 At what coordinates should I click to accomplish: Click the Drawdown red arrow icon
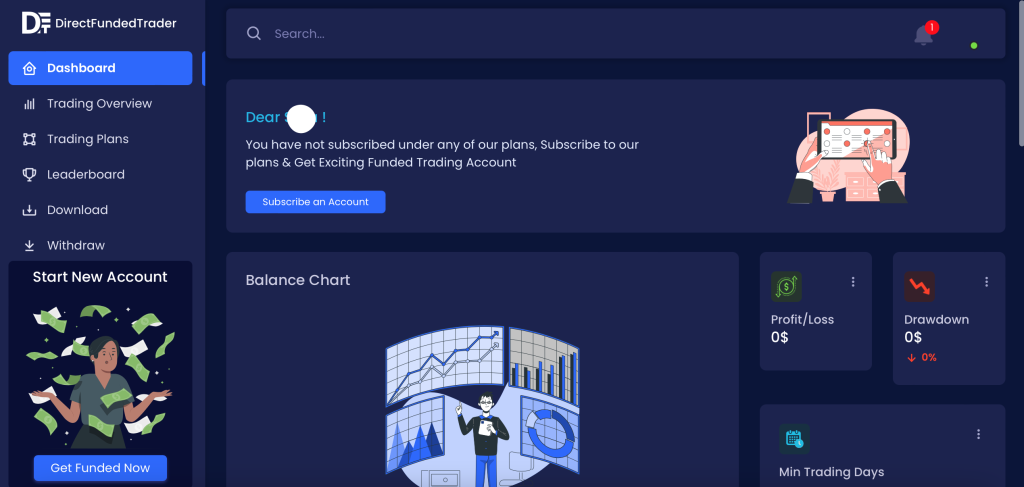tap(920, 287)
